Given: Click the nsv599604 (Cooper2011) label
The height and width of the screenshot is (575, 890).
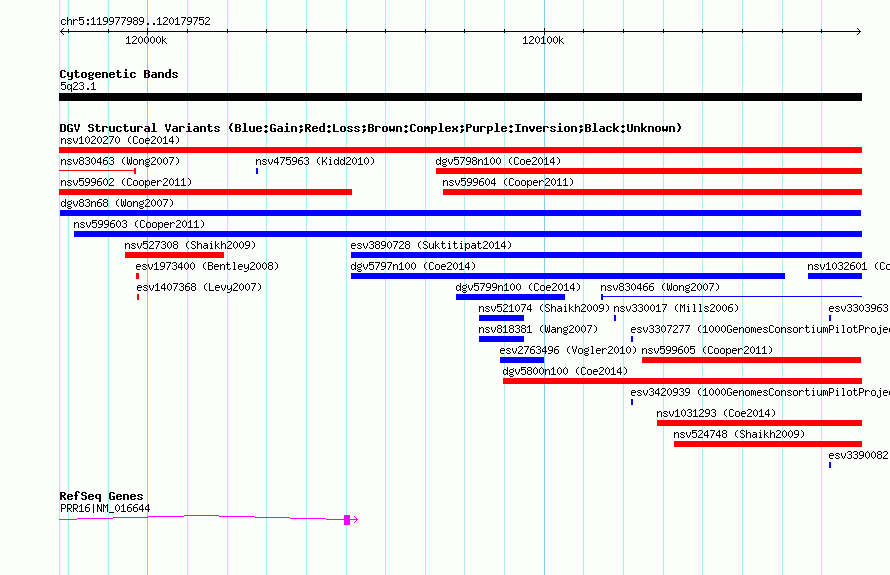Looking at the screenshot, I should [508, 182].
